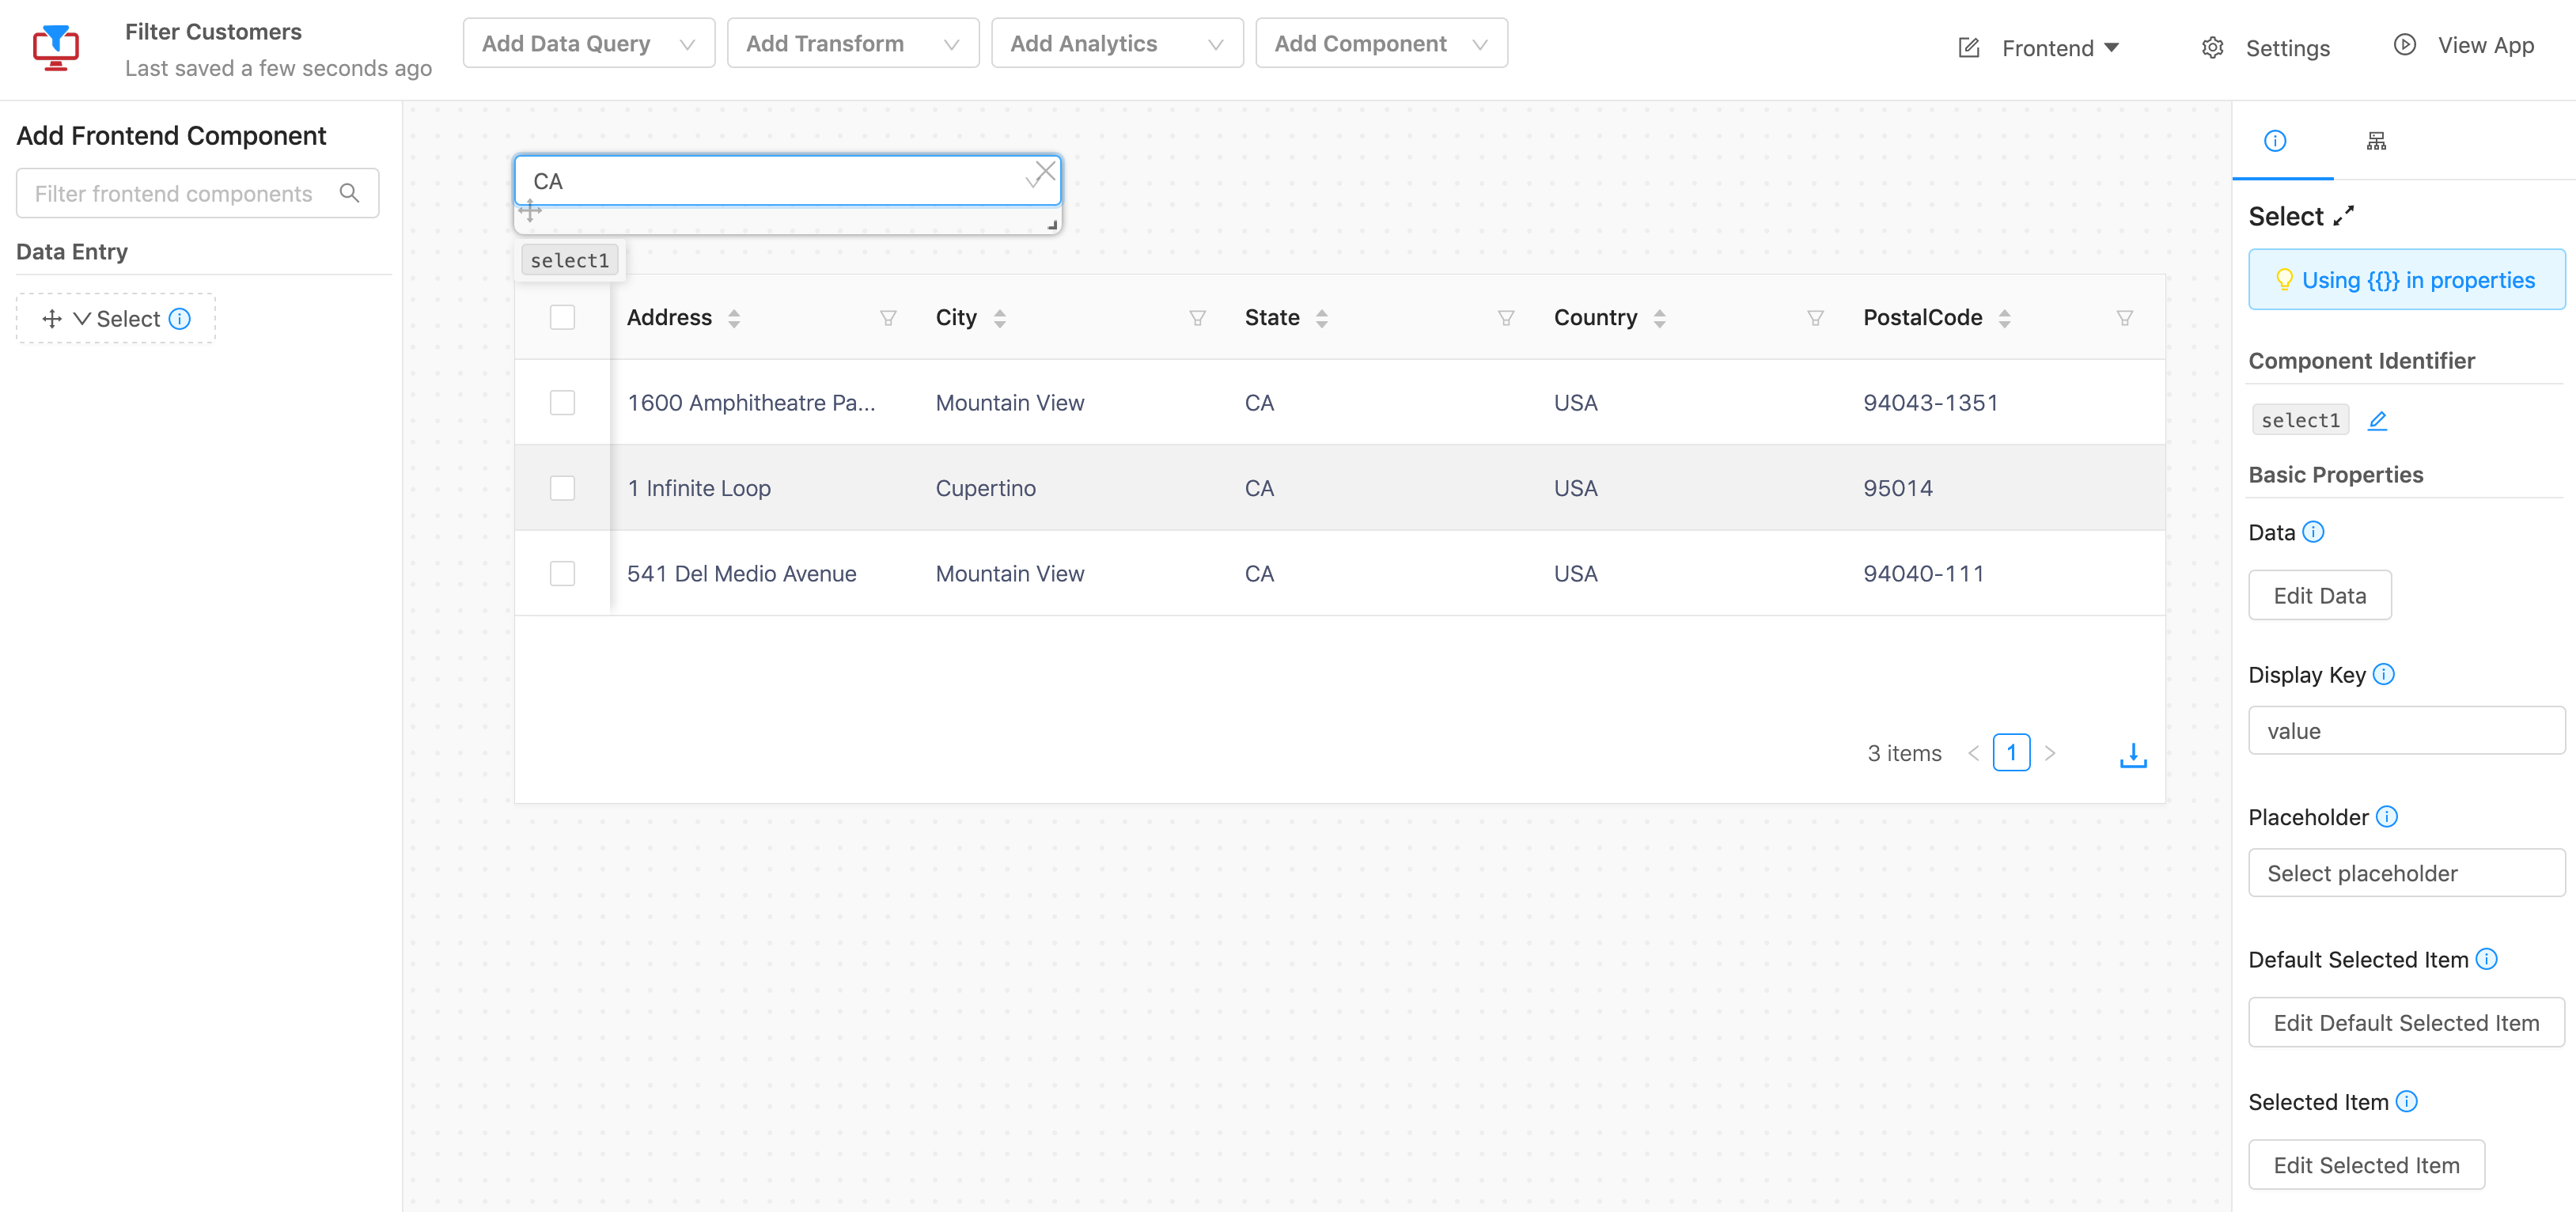Click the drag handle icon beside Select component
The width and height of the screenshot is (2576, 1212).
(52, 319)
